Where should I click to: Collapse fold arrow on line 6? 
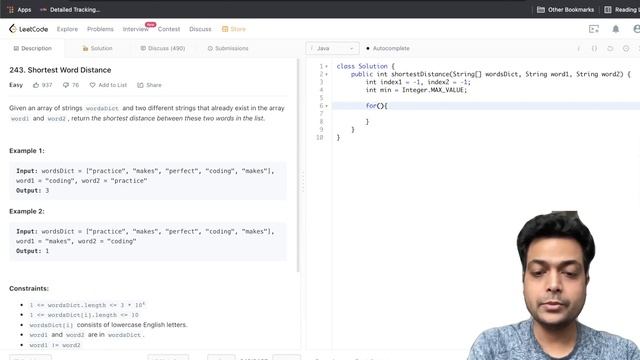(x=327, y=106)
